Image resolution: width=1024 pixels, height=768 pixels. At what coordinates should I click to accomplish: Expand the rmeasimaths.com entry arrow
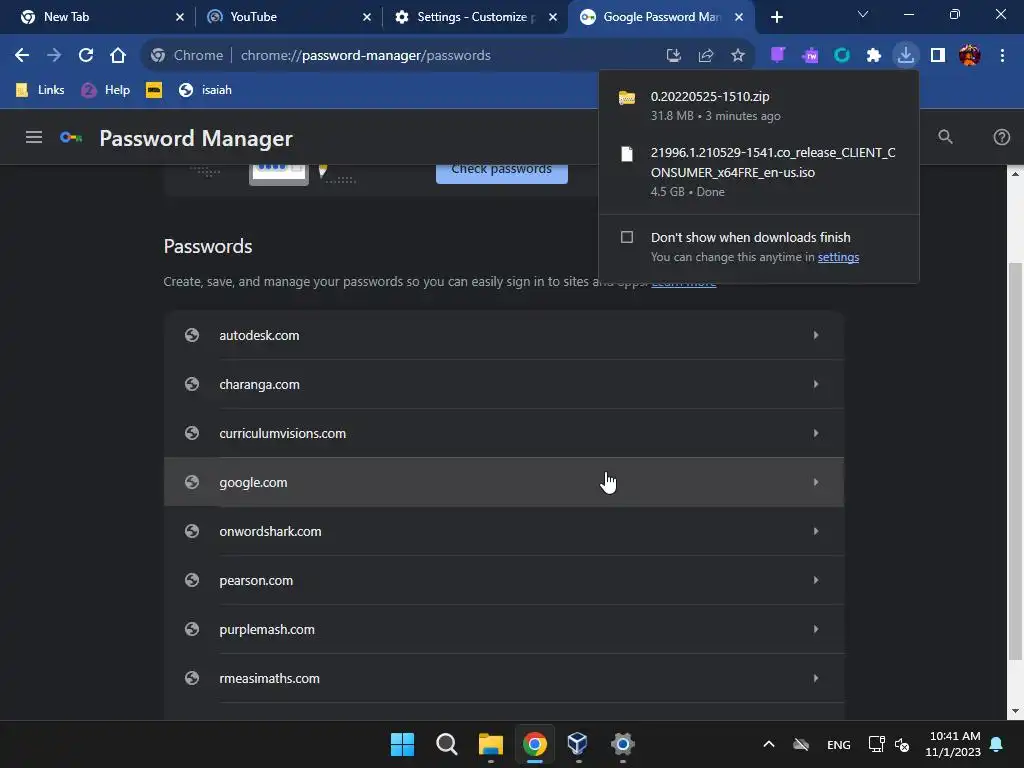point(816,678)
